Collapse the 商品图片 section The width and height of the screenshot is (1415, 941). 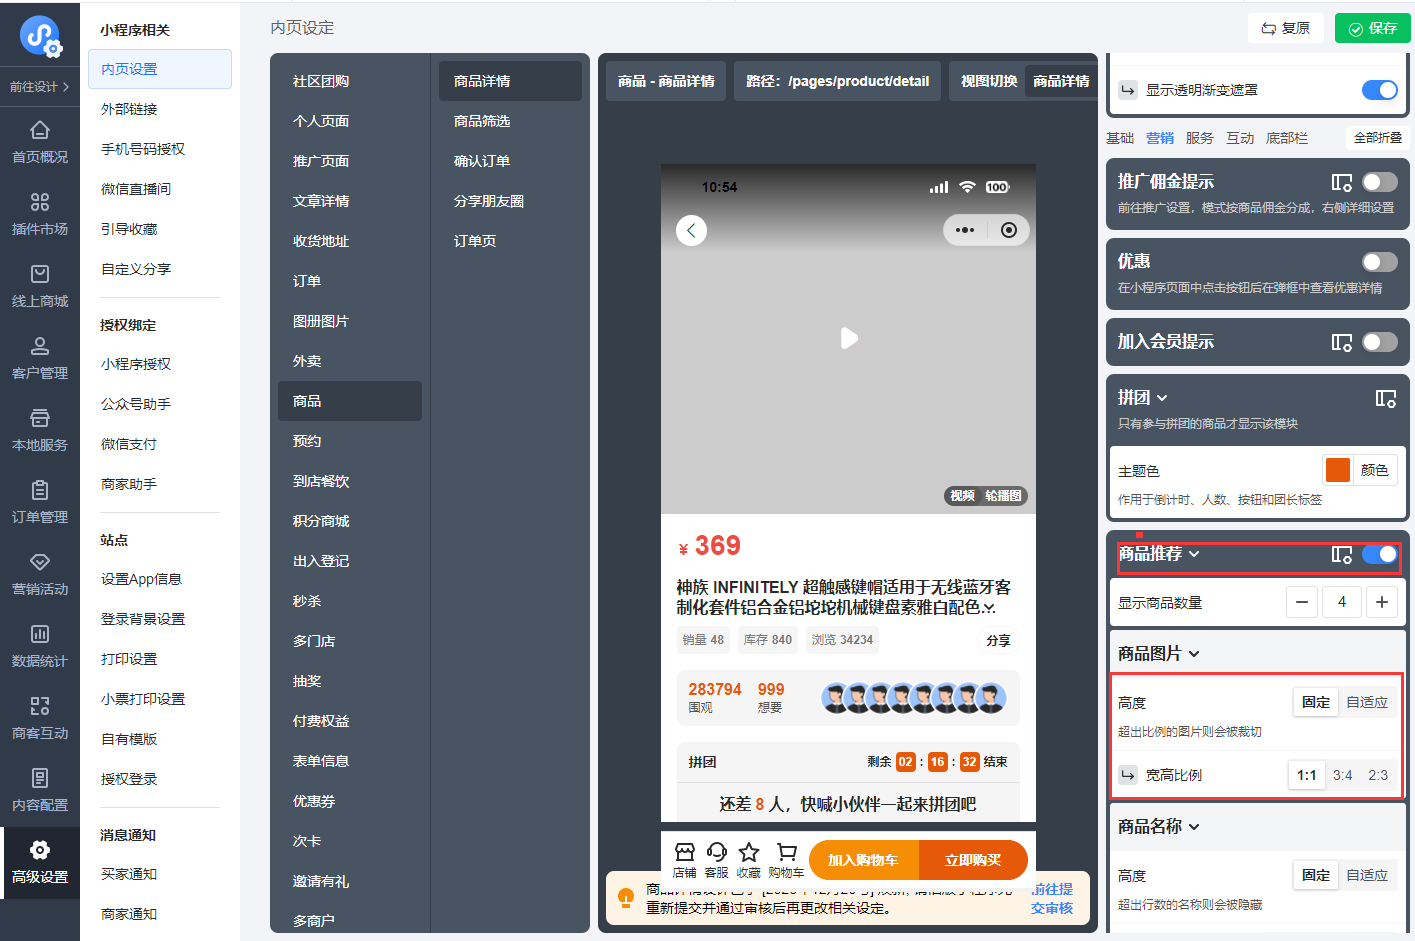(1194, 654)
